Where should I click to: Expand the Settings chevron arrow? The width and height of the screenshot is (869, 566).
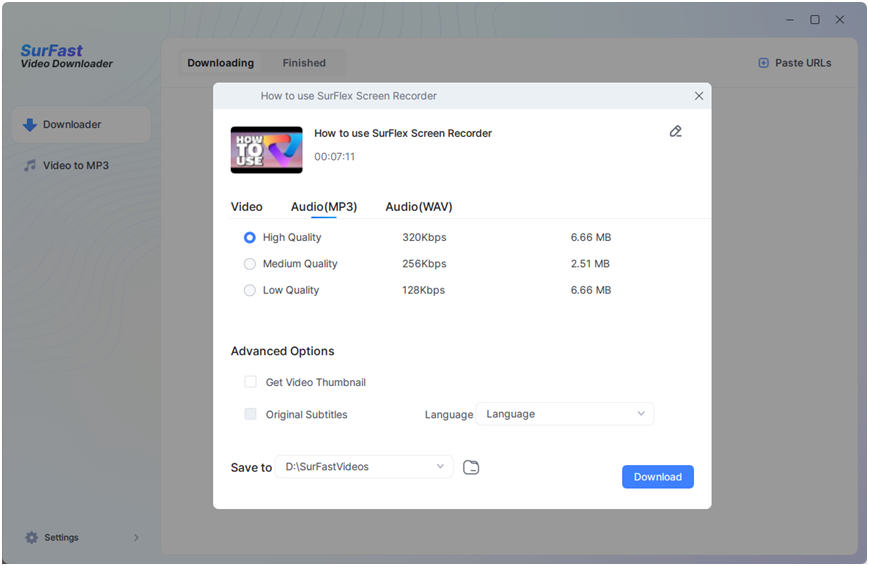pos(136,538)
